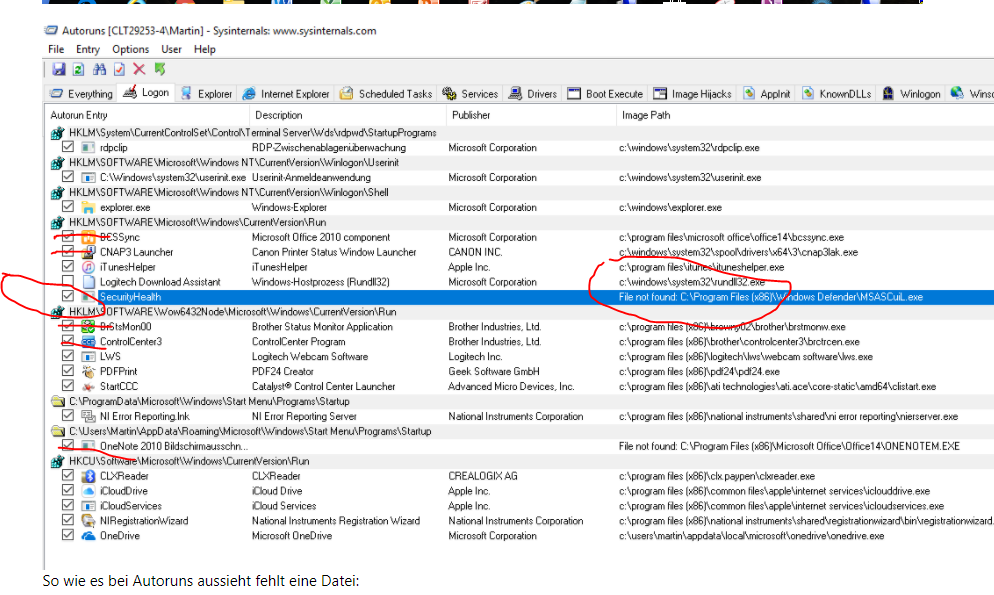Switch to the Boot Execute tab
The image size is (994, 595).
(x=605, y=94)
